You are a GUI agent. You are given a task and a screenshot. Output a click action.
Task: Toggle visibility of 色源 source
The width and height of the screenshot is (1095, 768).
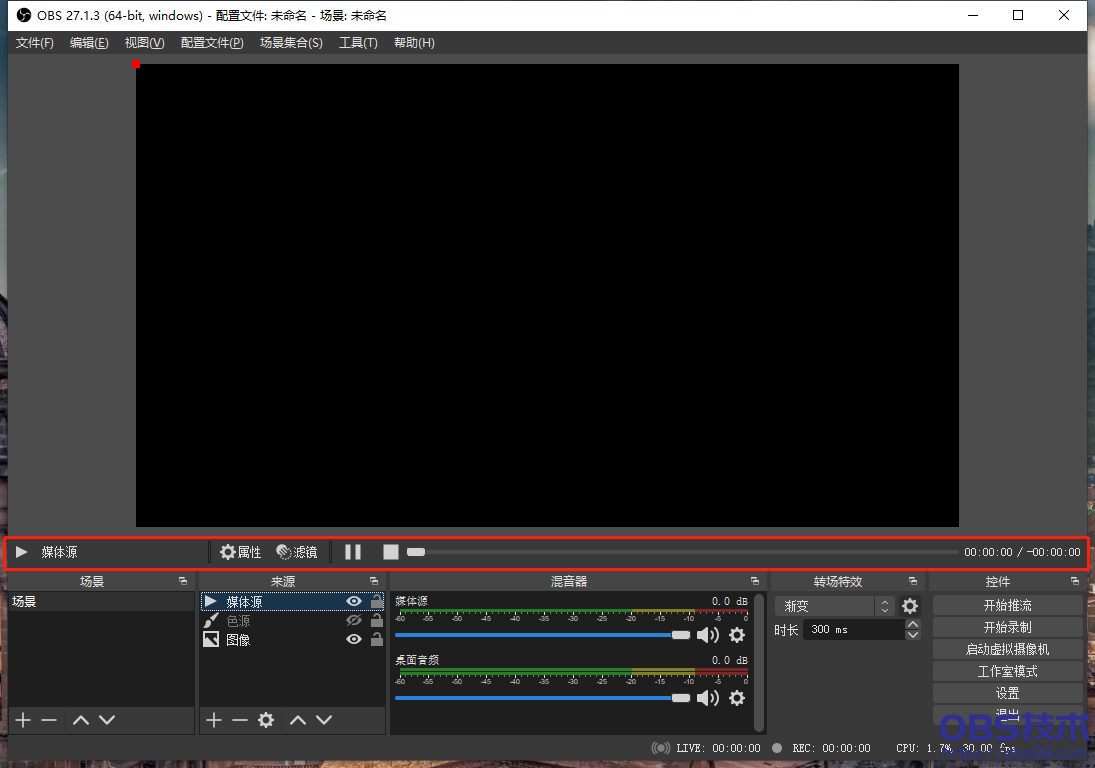[354, 620]
